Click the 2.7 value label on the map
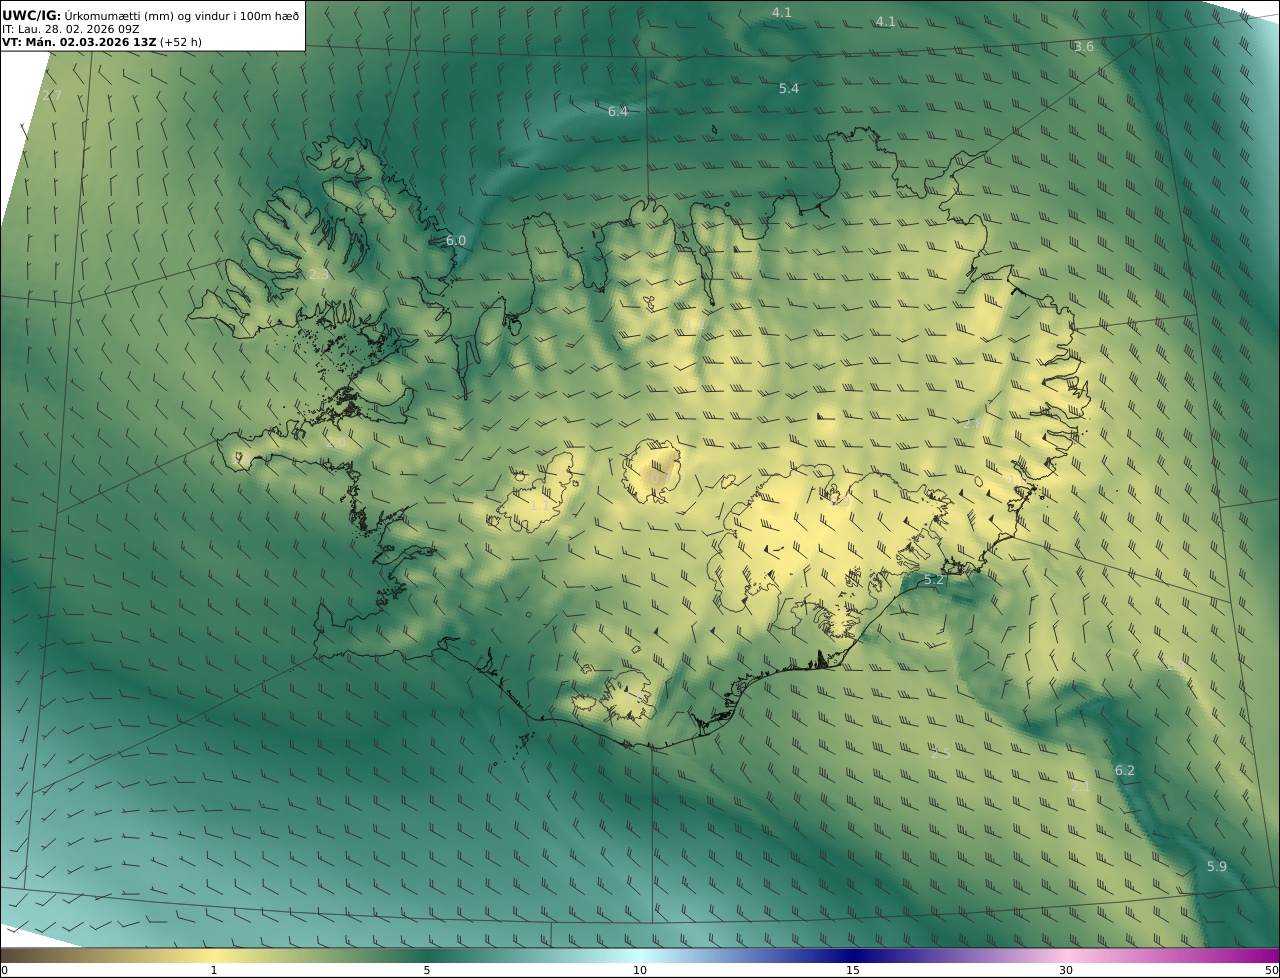The image size is (1280, 978). [52, 95]
